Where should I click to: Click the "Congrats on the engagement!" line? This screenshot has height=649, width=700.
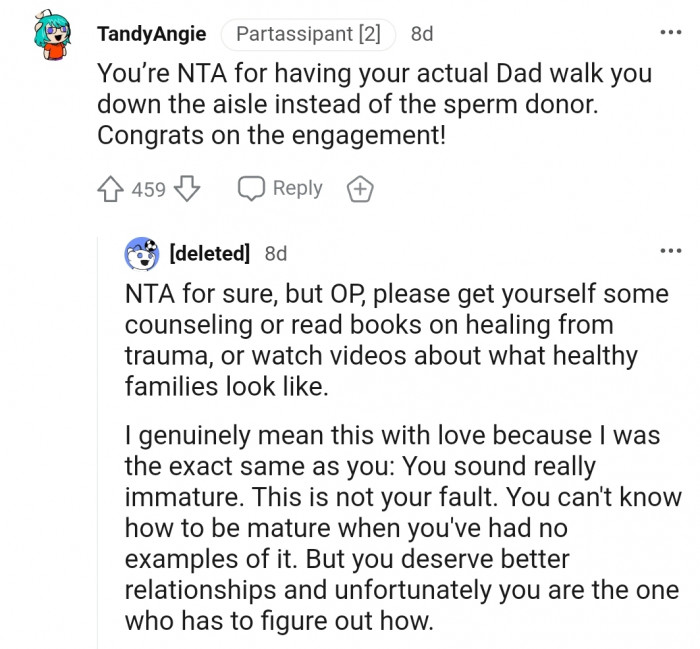tap(270, 136)
